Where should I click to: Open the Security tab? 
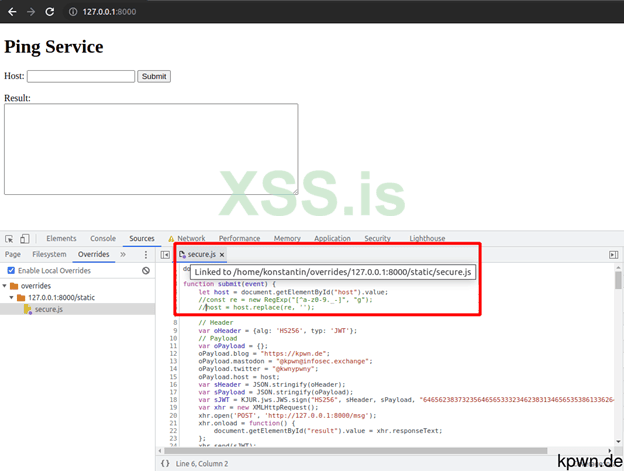(x=377, y=238)
